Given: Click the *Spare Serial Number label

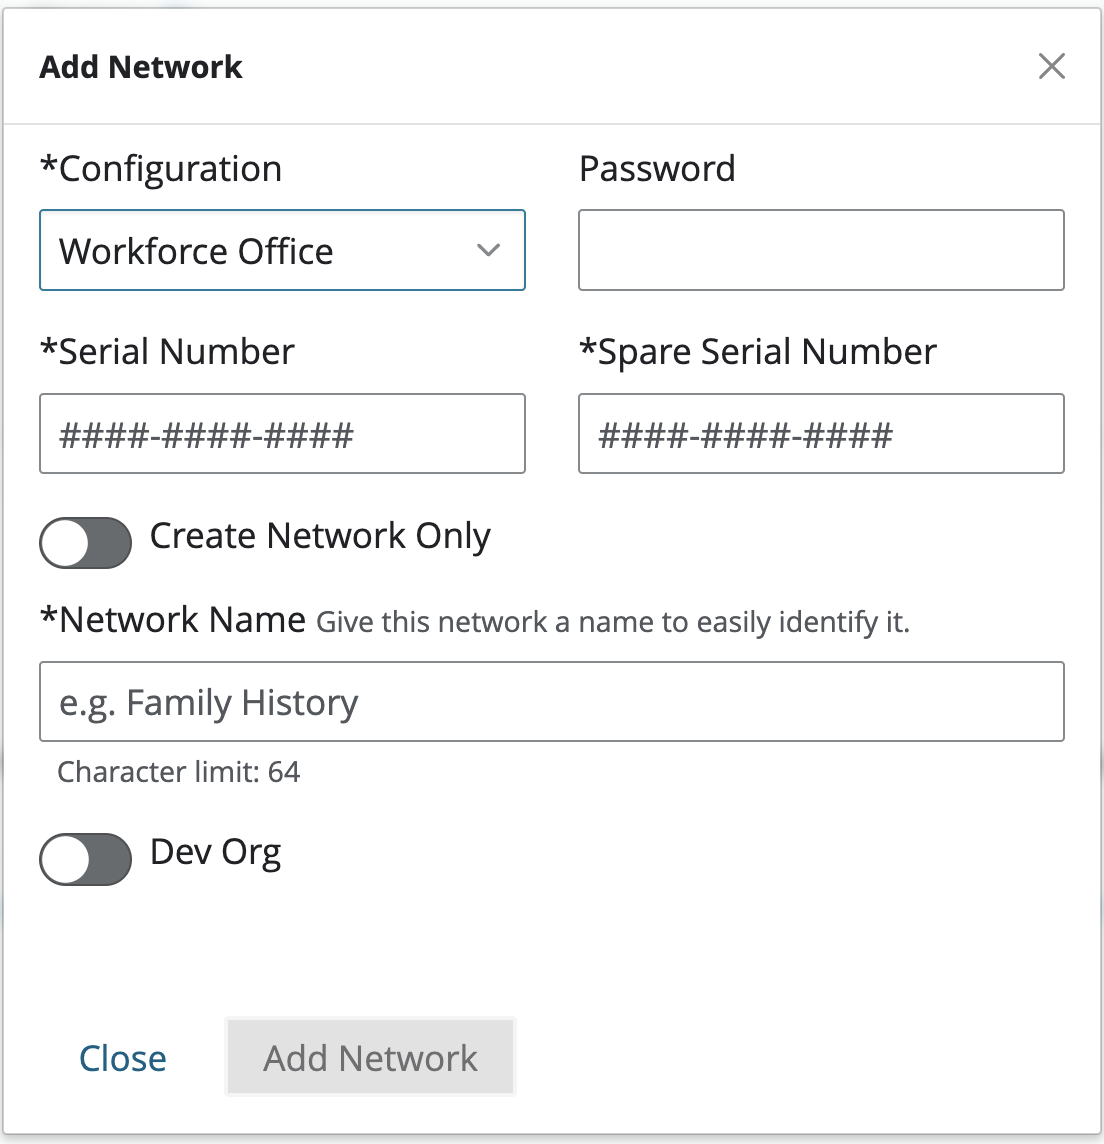Looking at the screenshot, I should (x=758, y=352).
